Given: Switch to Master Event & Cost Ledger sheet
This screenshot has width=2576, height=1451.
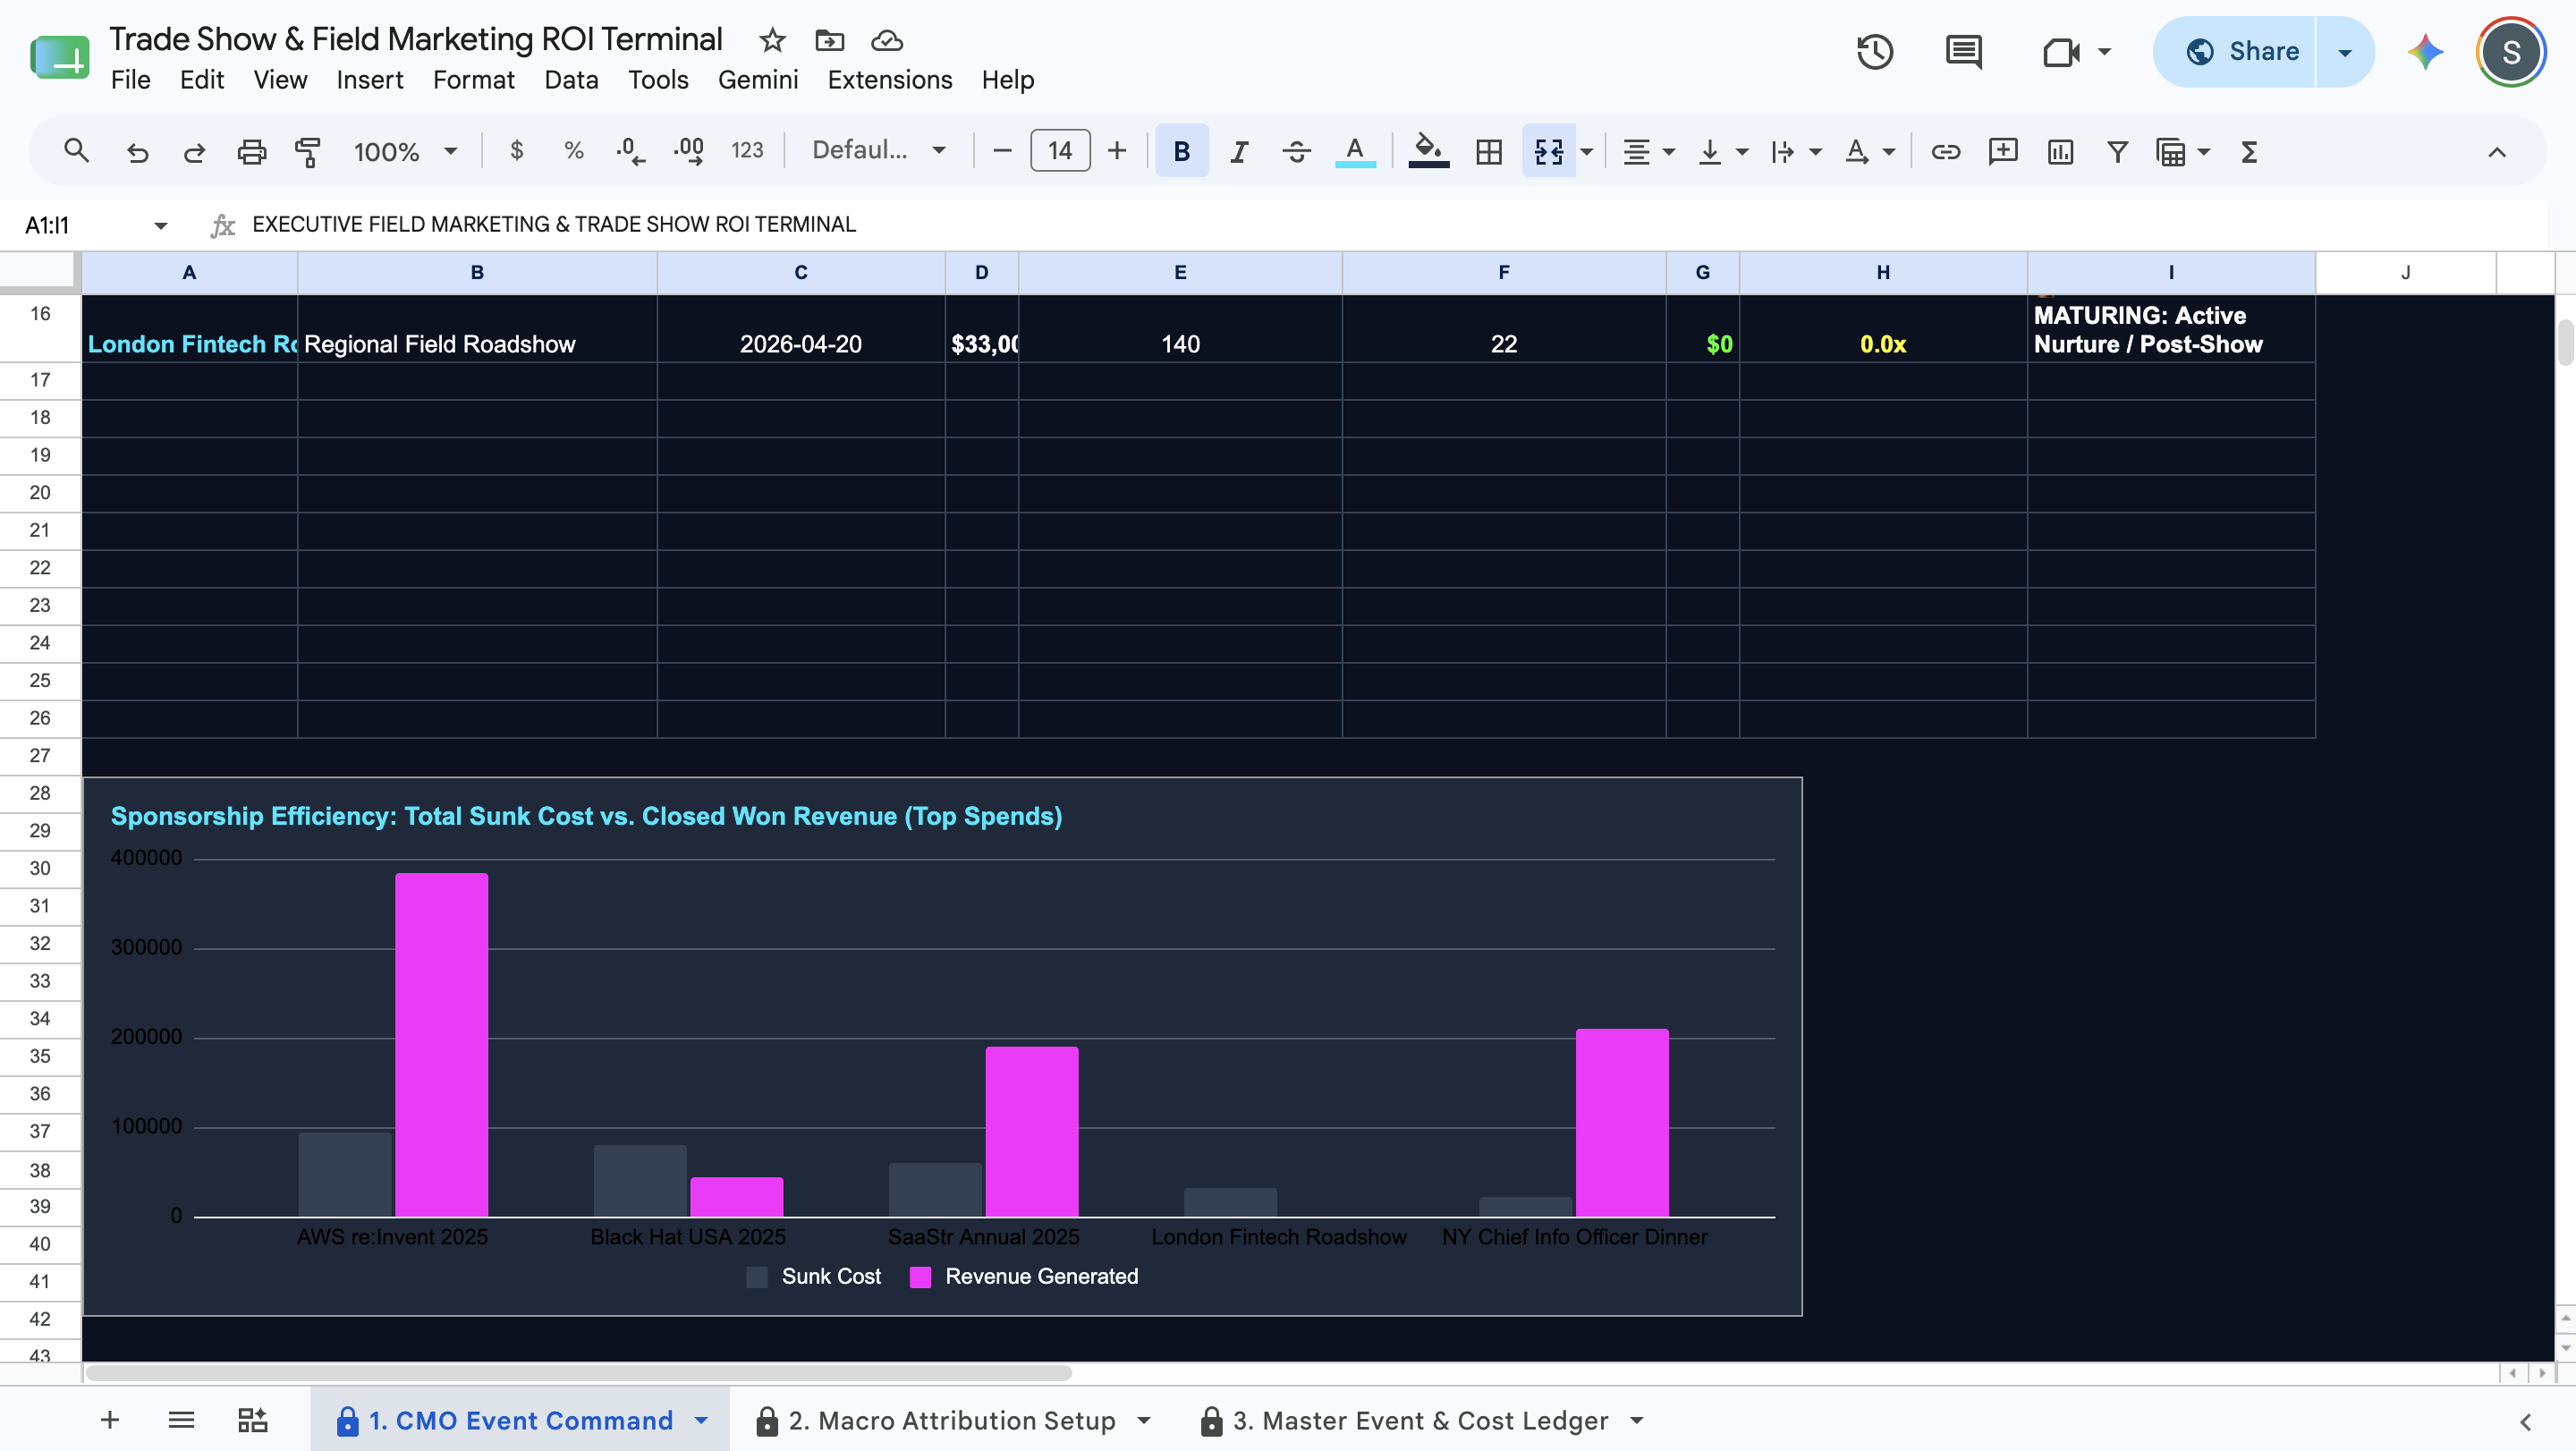Looking at the screenshot, I should click(x=1421, y=1420).
